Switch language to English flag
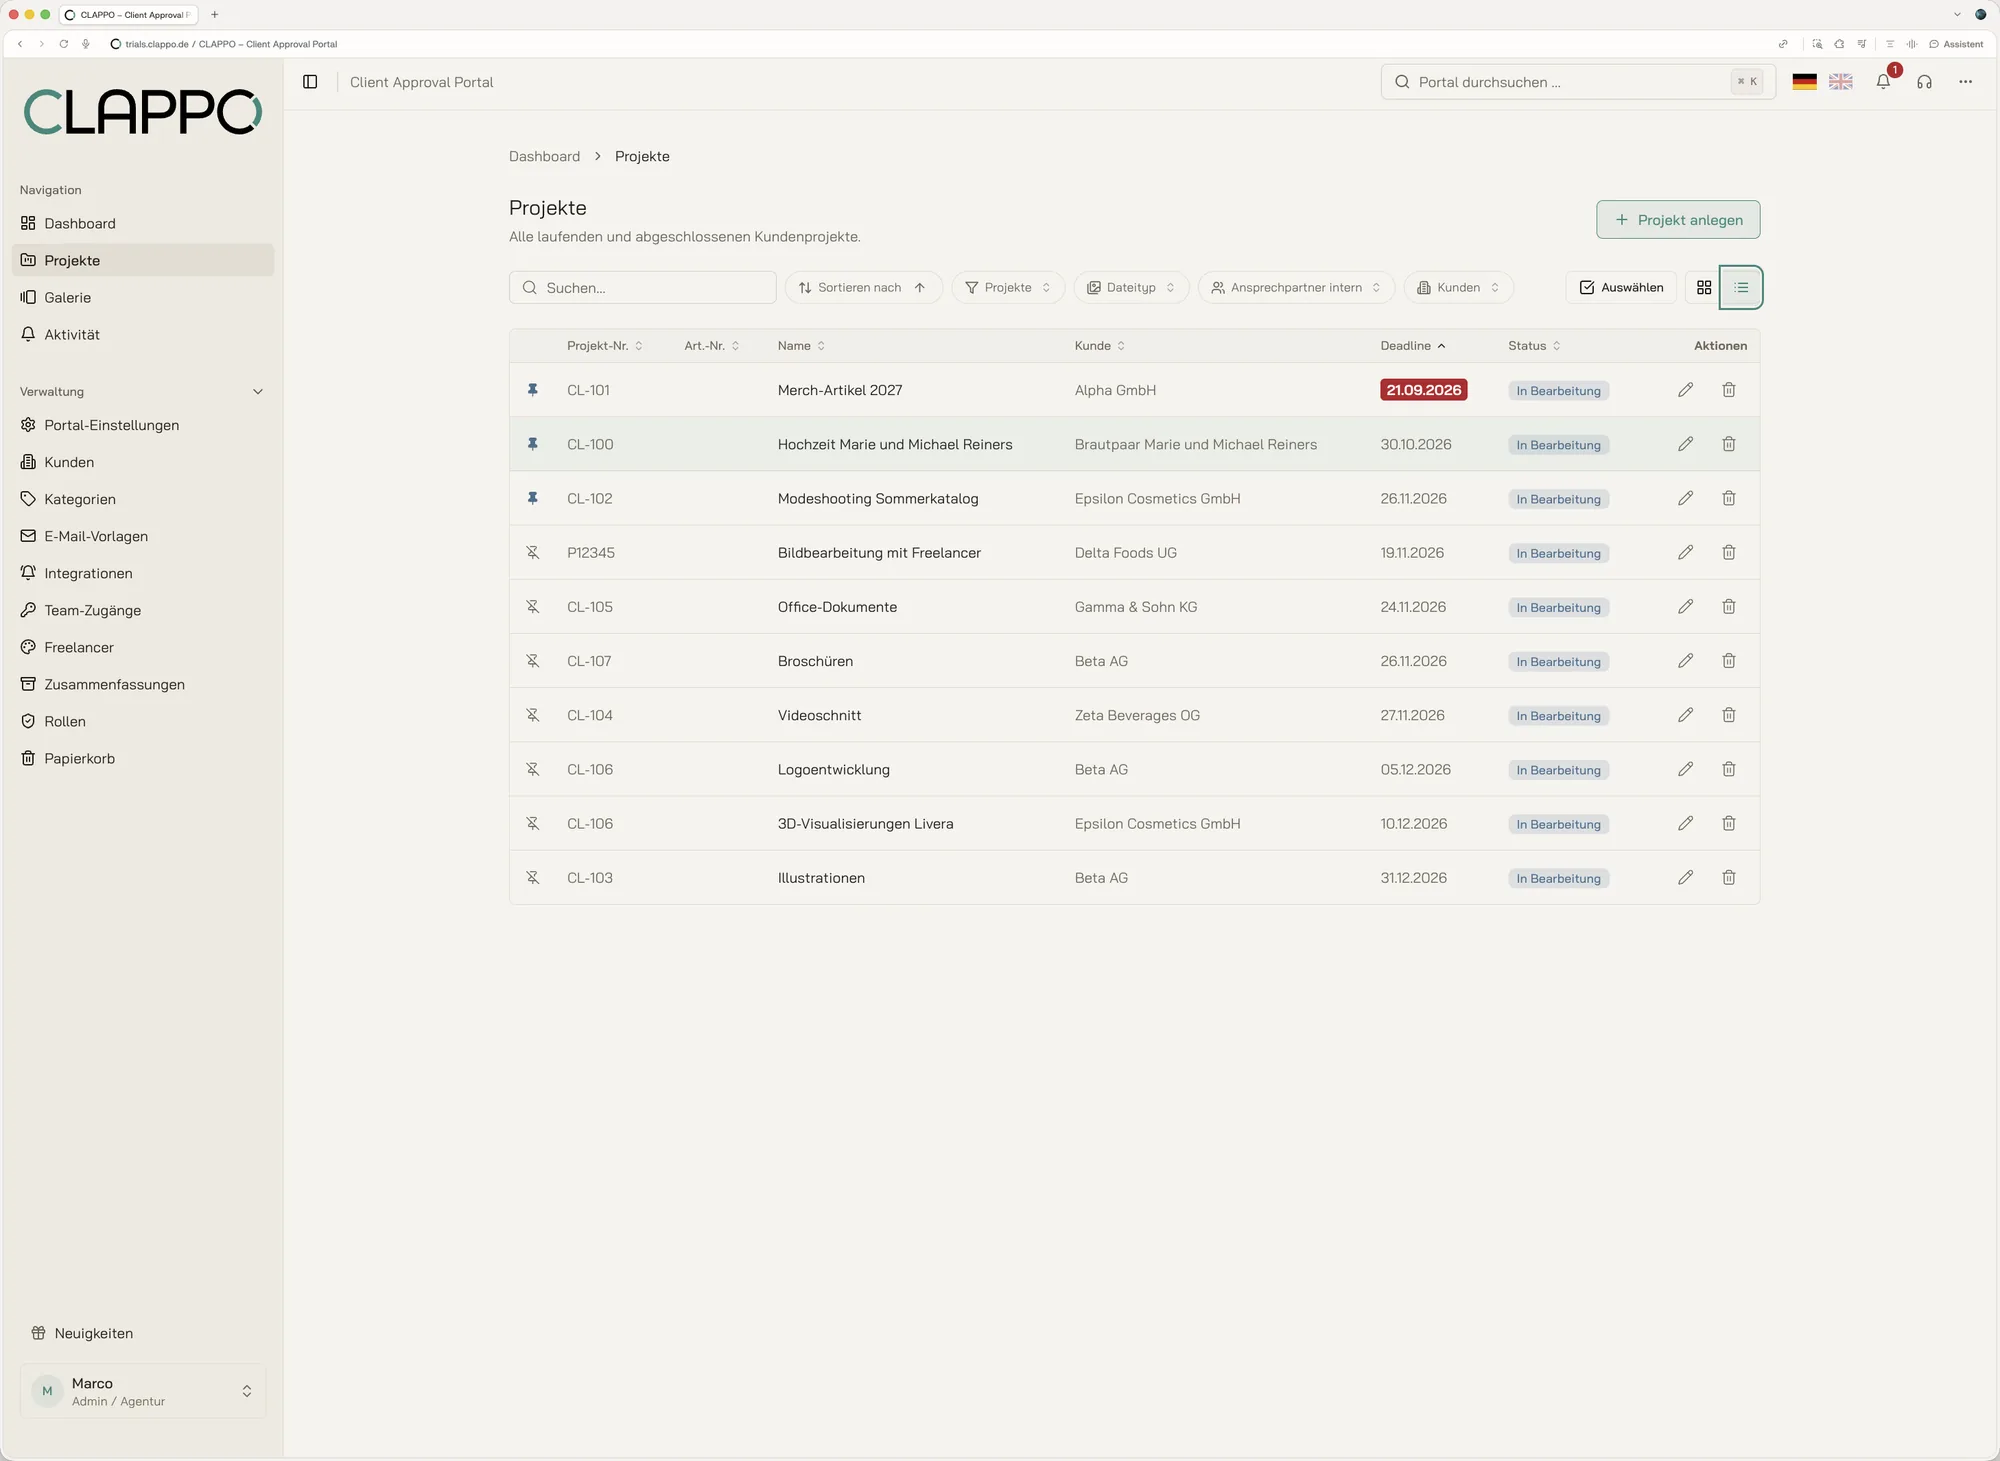This screenshot has width=2000, height=1461. 1840,82
